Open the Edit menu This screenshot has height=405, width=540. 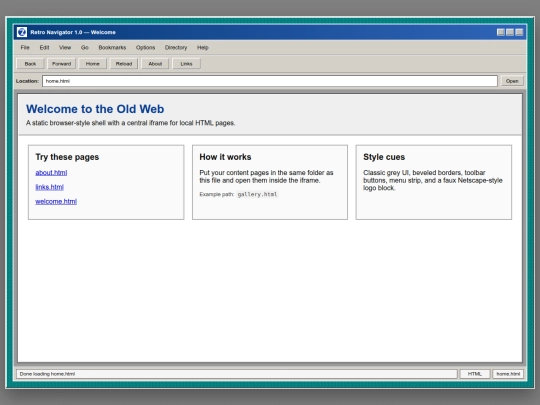pyautogui.click(x=44, y=48)
